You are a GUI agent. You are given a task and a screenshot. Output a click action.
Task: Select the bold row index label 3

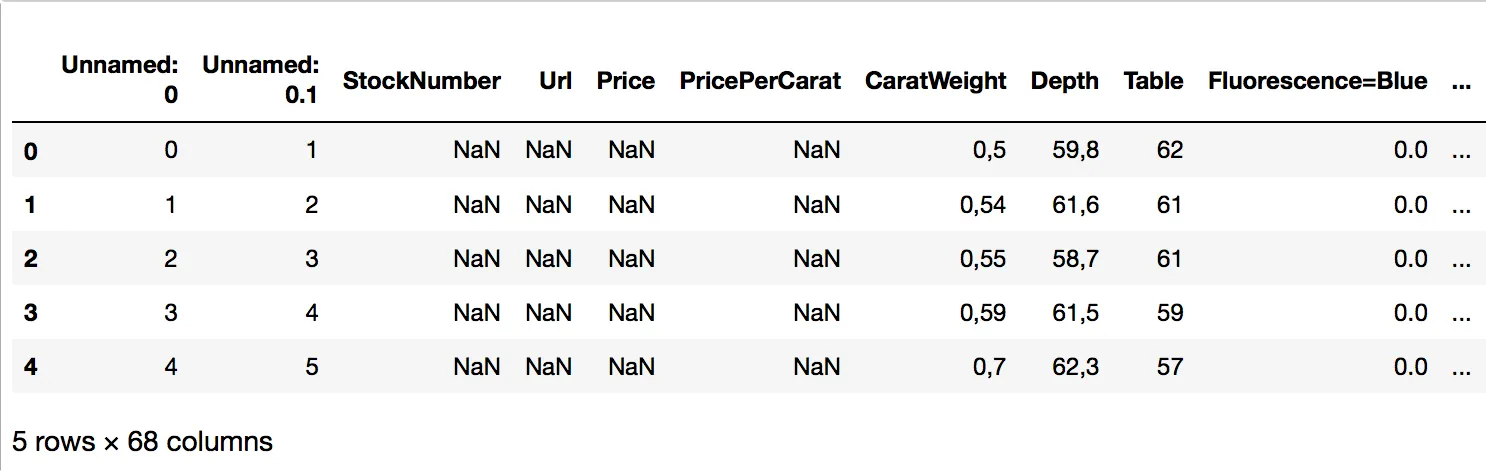tap(30, 313)
